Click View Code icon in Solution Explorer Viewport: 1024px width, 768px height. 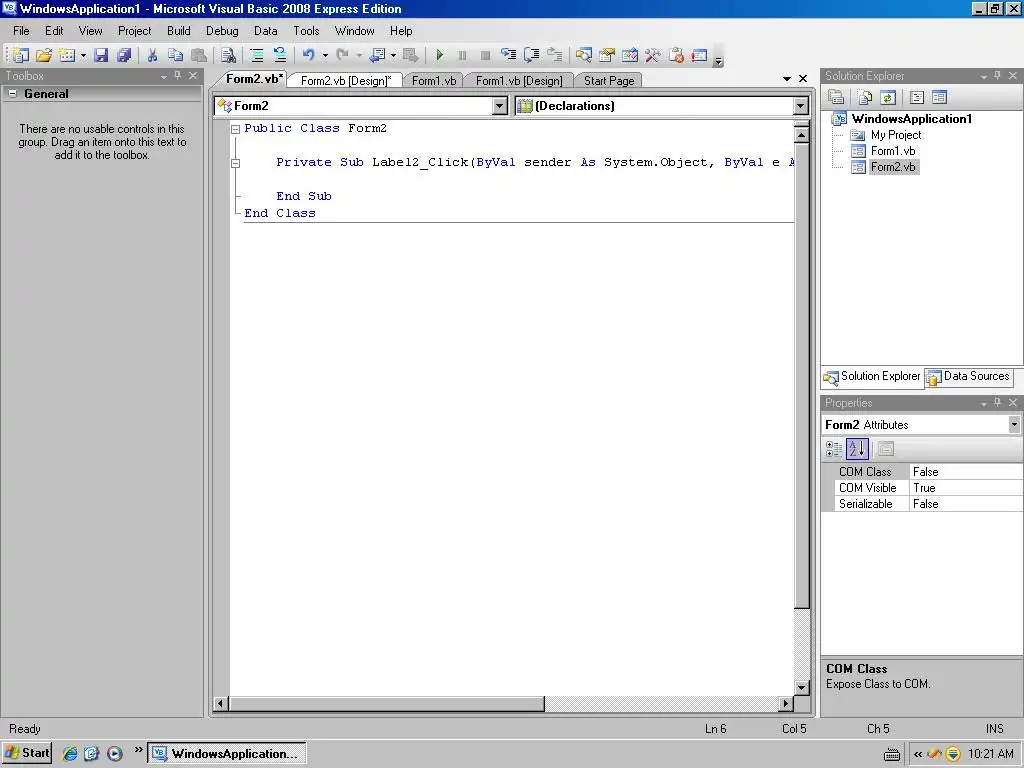coord(917,97)
